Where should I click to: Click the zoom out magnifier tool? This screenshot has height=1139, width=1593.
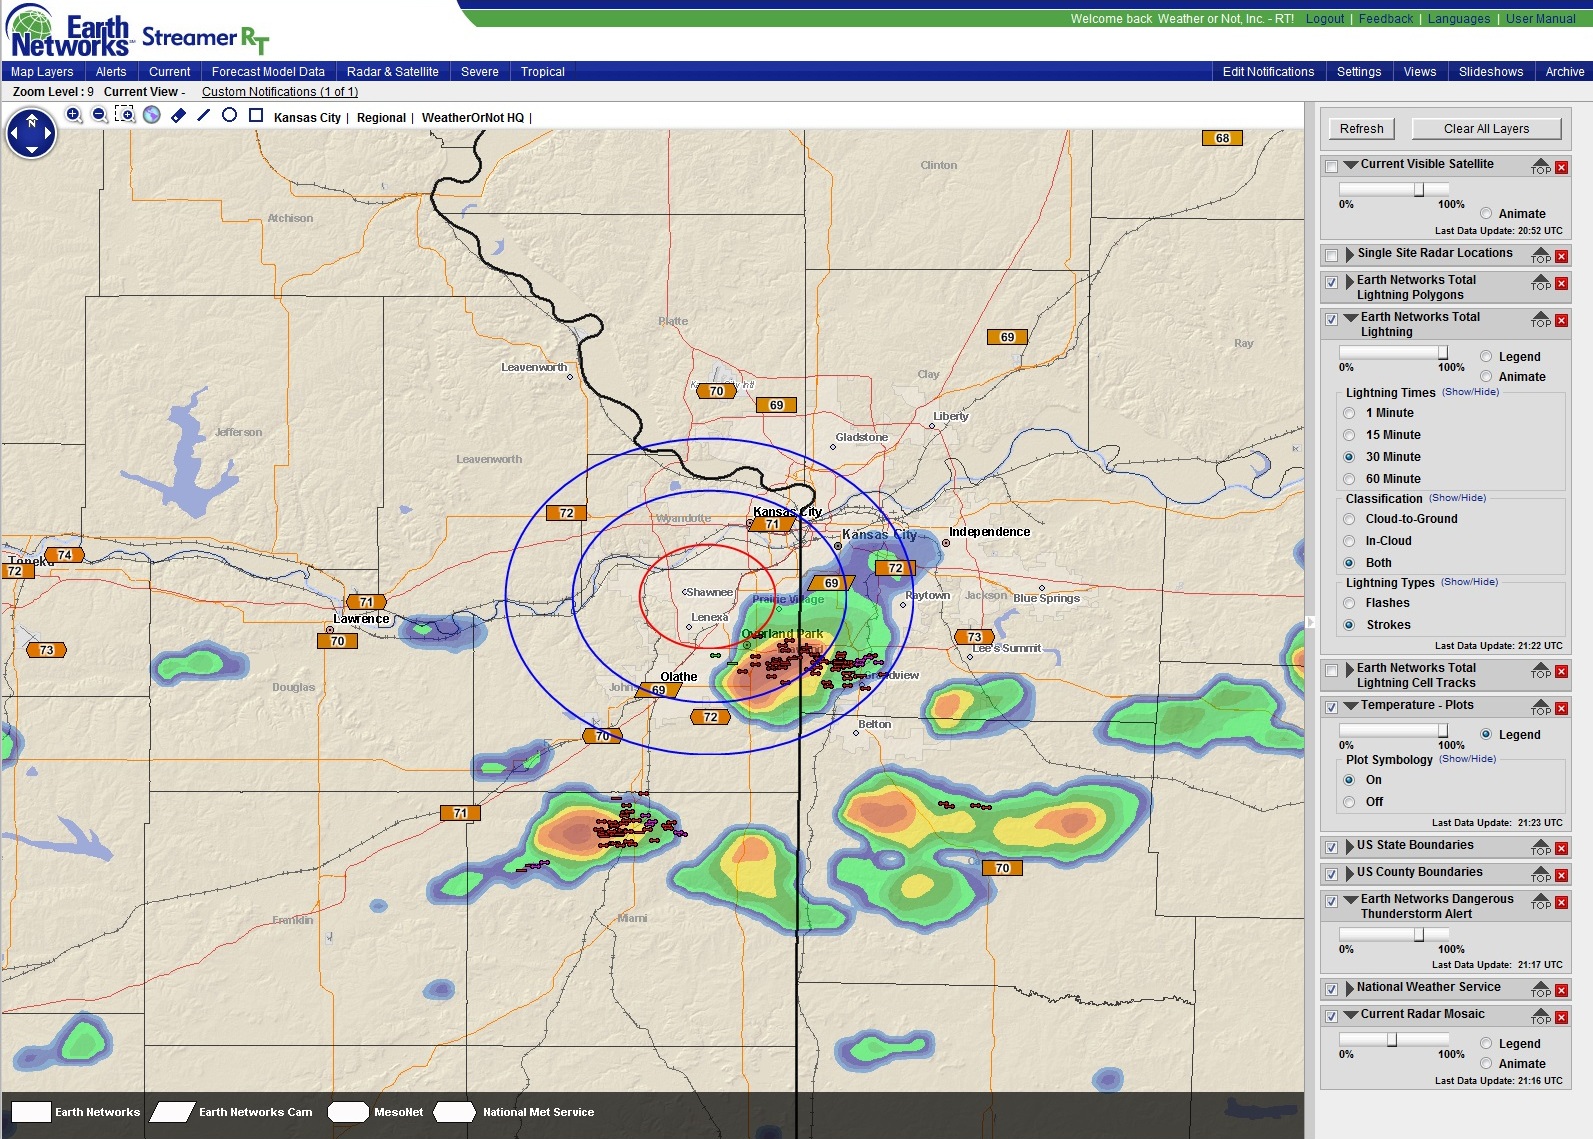coord(99,115)
